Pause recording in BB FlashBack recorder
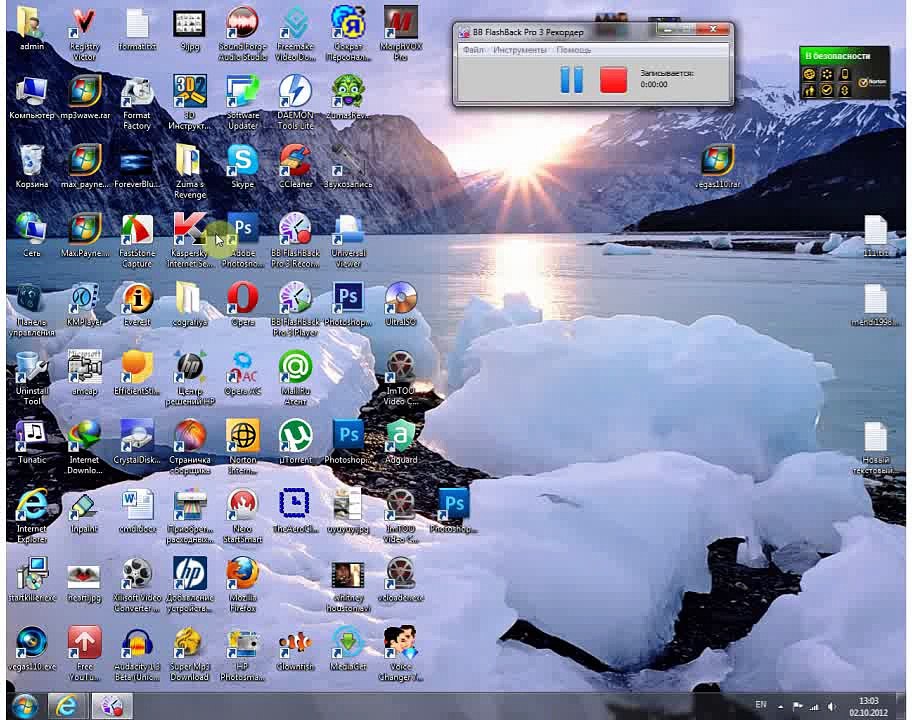This screenshot has width=912, height=720. (x=571, y=80)
